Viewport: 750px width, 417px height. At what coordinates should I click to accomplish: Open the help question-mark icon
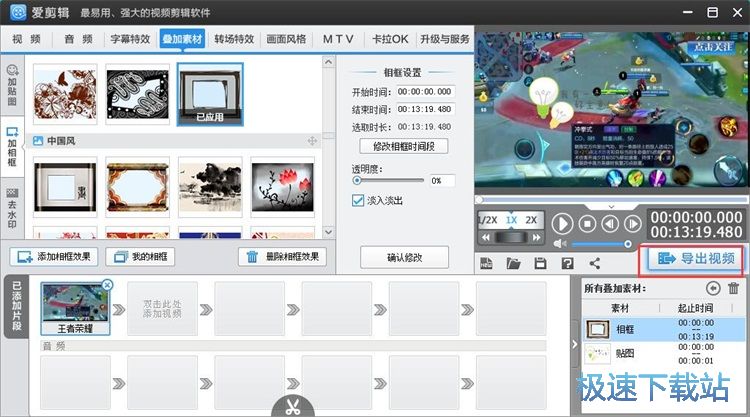pyautogui.click(x=567, y=263)
